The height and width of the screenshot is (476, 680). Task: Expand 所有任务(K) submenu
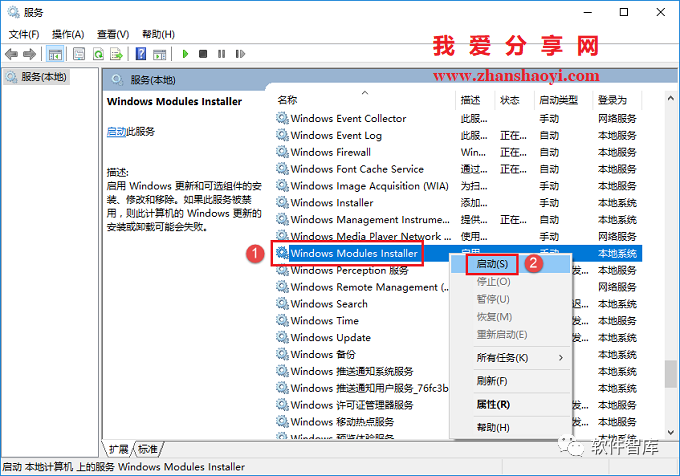[511, 358]
